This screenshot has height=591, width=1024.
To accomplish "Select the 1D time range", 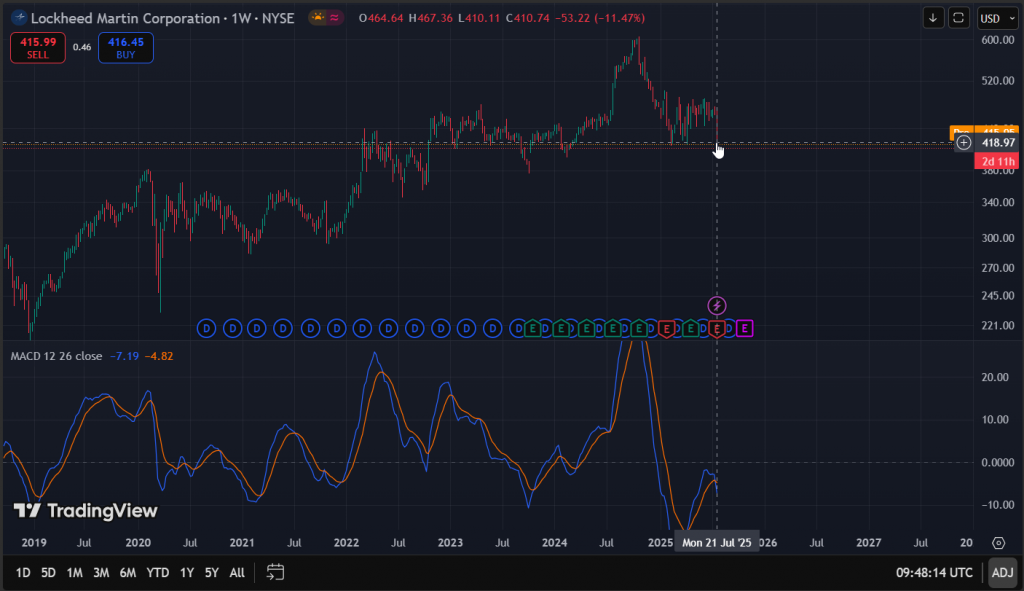I will point(23,573).
